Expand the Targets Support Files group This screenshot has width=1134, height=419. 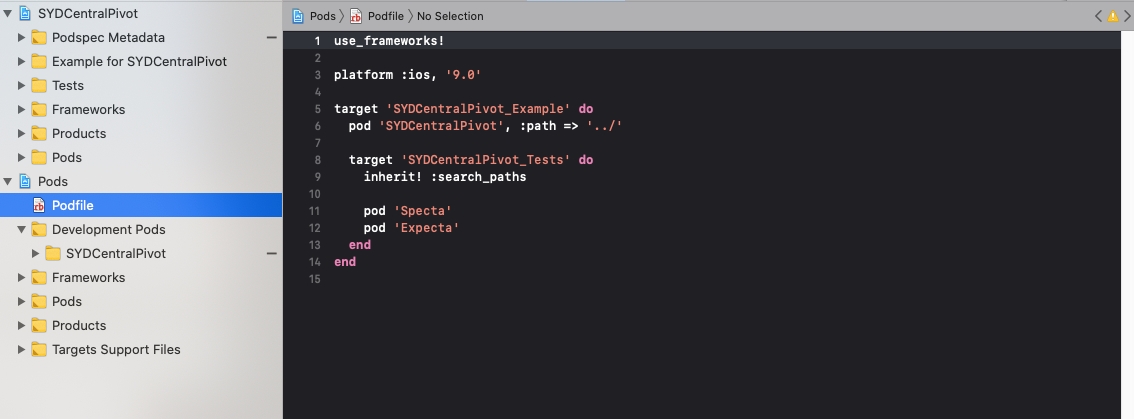[x=21, y=350]
